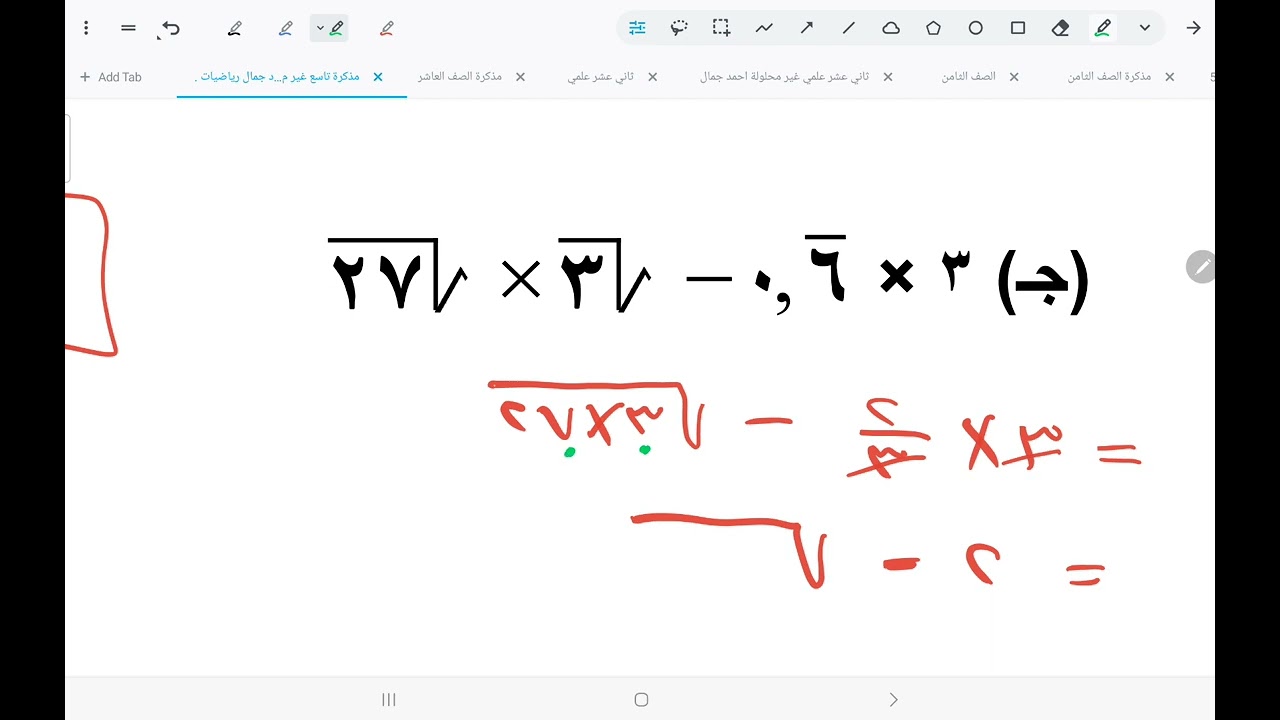
Task: Select the highlighted pen tool in toolbar
Action: point(1103,28)
